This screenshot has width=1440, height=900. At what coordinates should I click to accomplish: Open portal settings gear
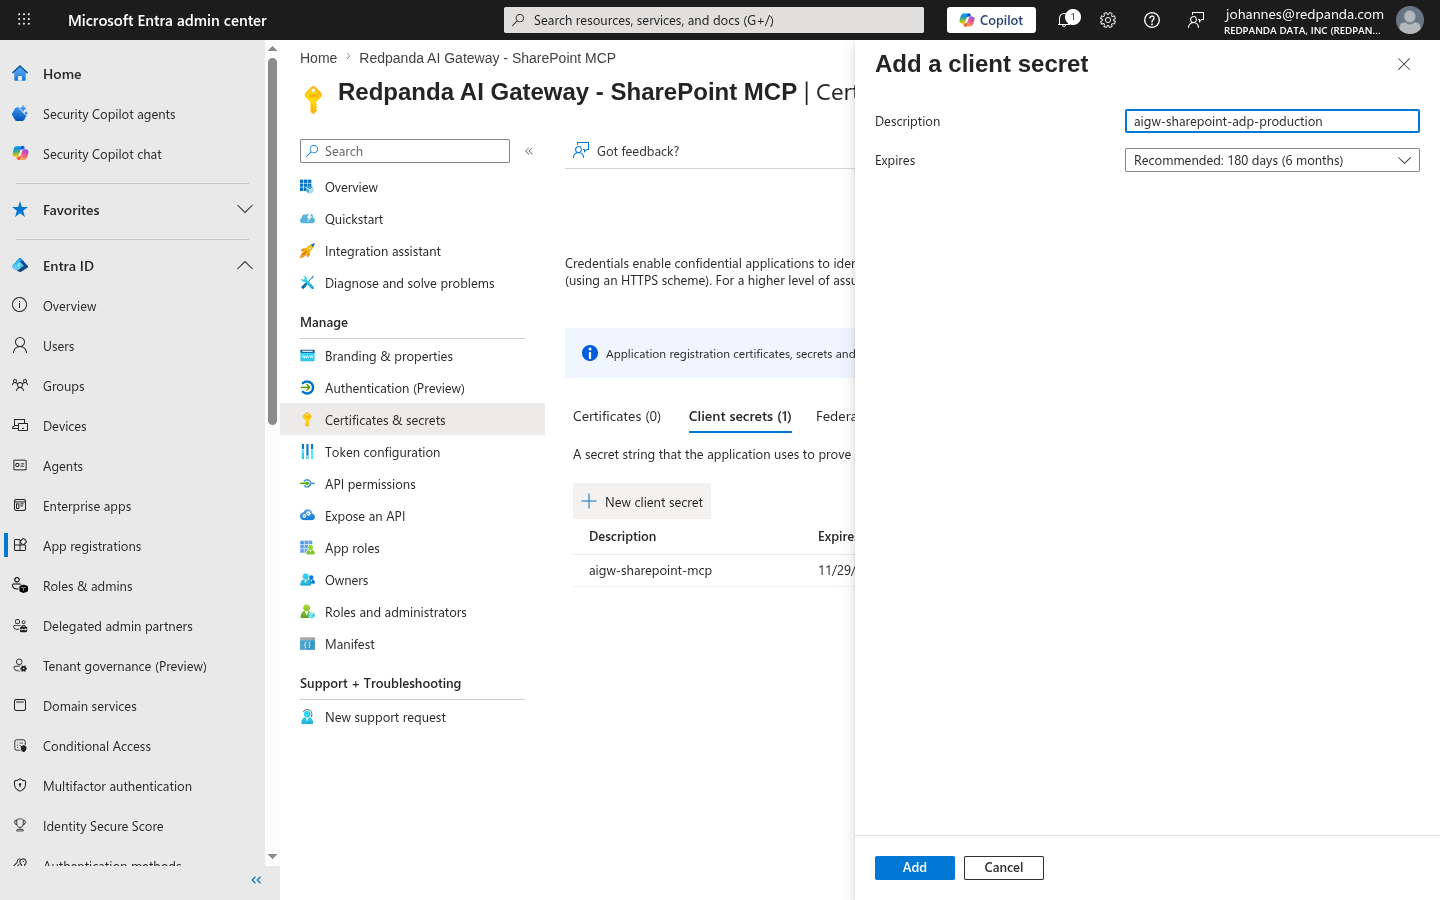pyautogui.click(x=1108, y=20)
